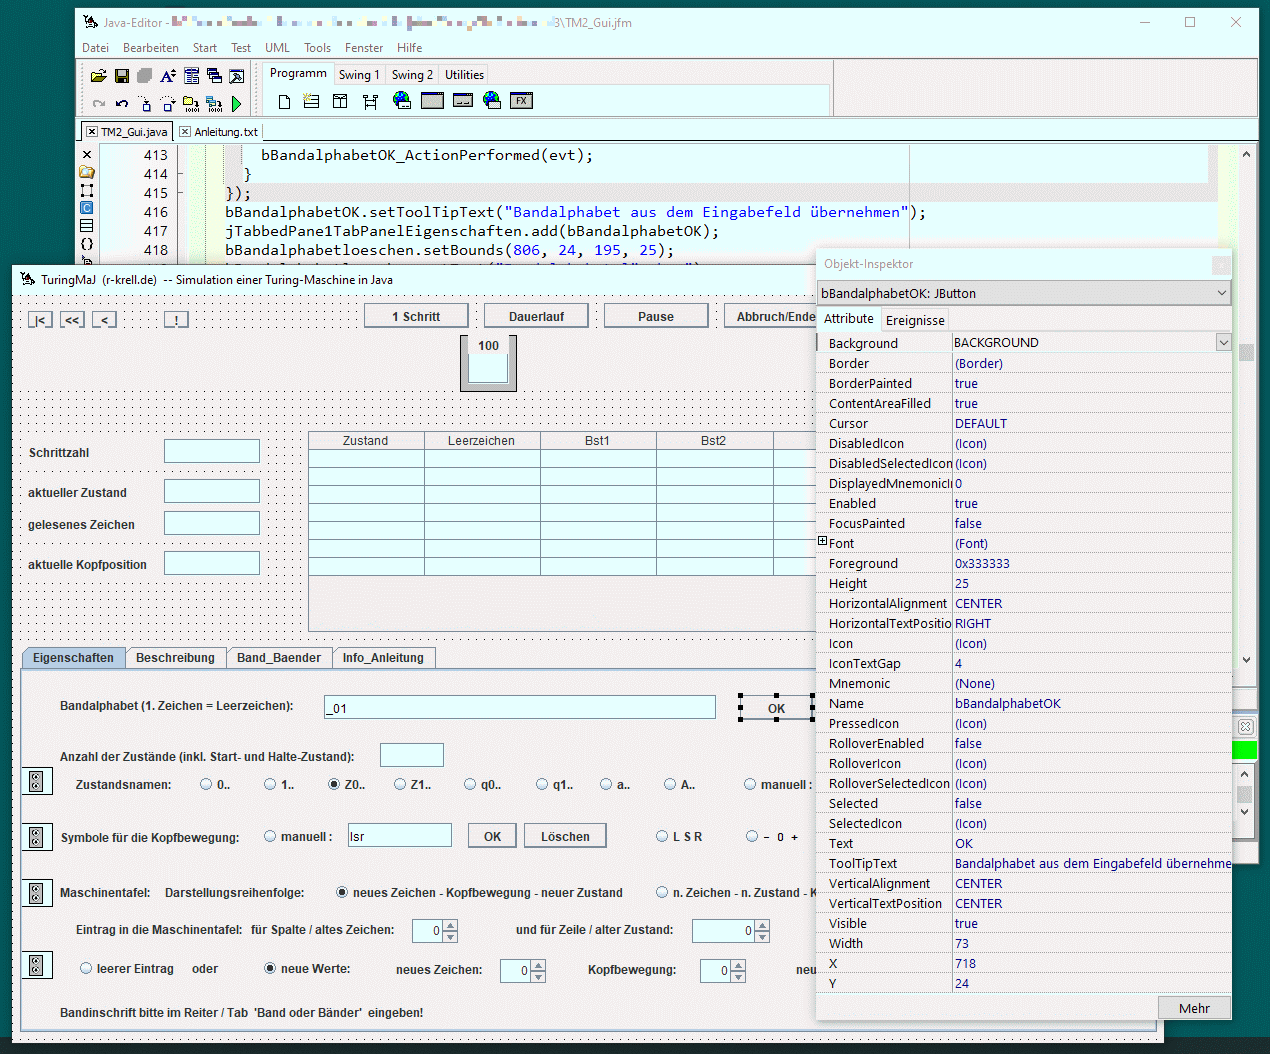
Task: Click the FX application icon in Programm toolbar
Action: pos(521,101)
